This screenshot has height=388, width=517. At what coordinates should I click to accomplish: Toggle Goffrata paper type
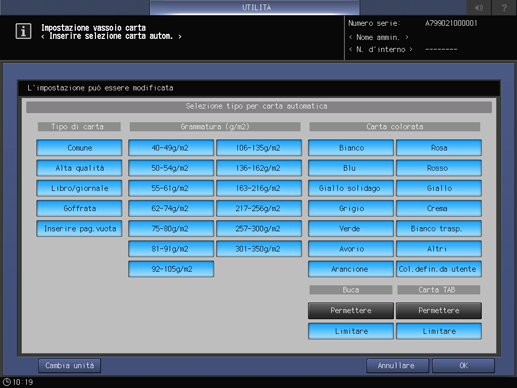point(79,208)
